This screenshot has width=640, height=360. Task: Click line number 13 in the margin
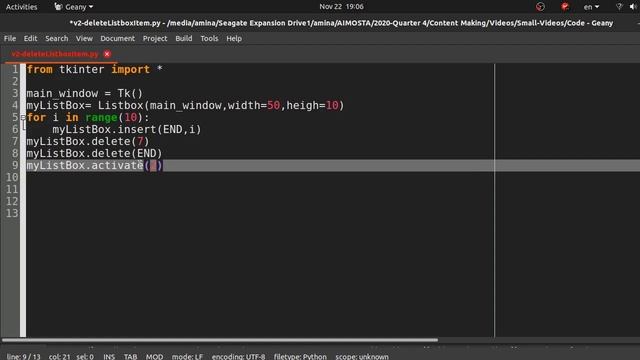[12, 213]
